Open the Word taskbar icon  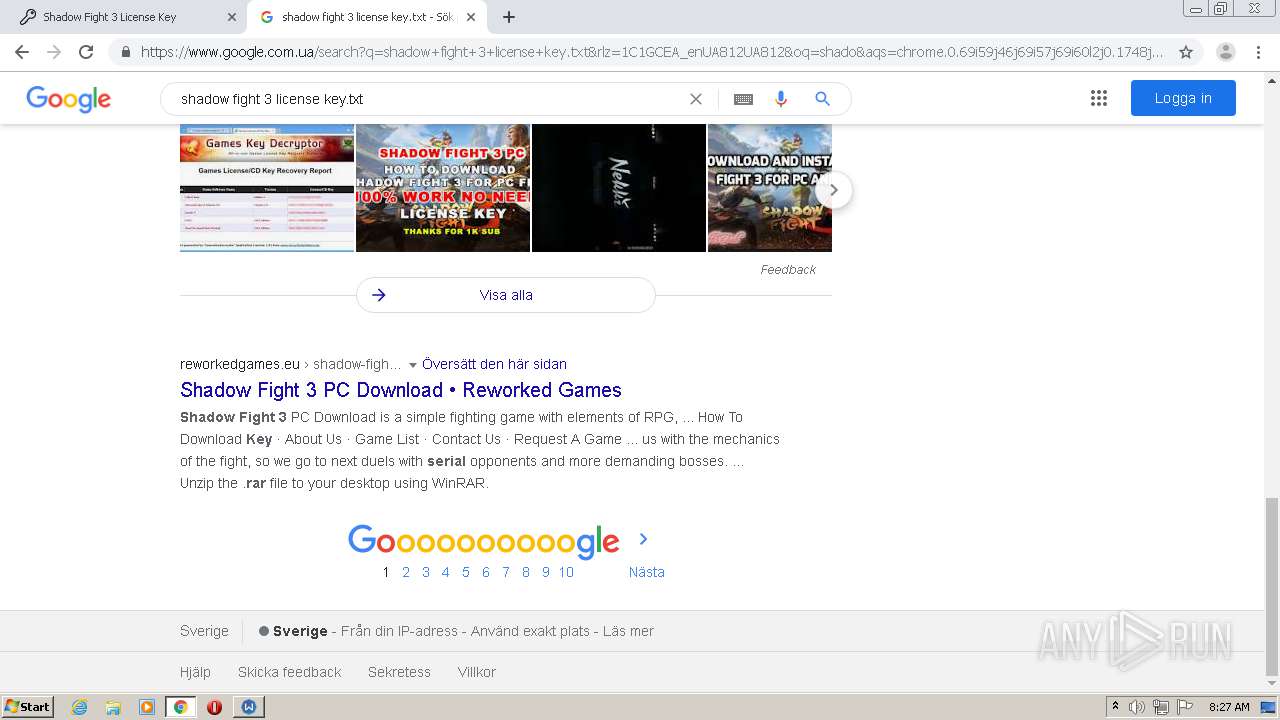point(248,707)
